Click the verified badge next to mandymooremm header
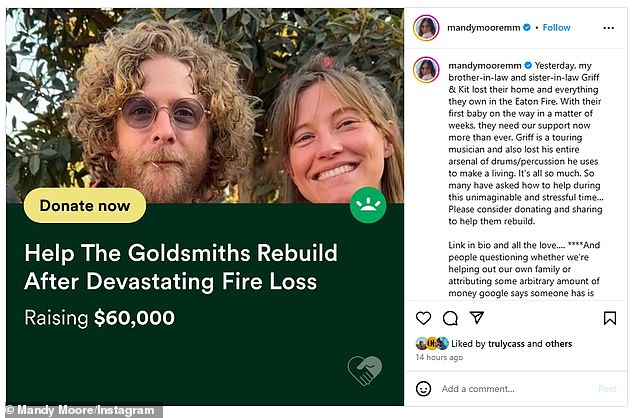 tap(527, 27)
